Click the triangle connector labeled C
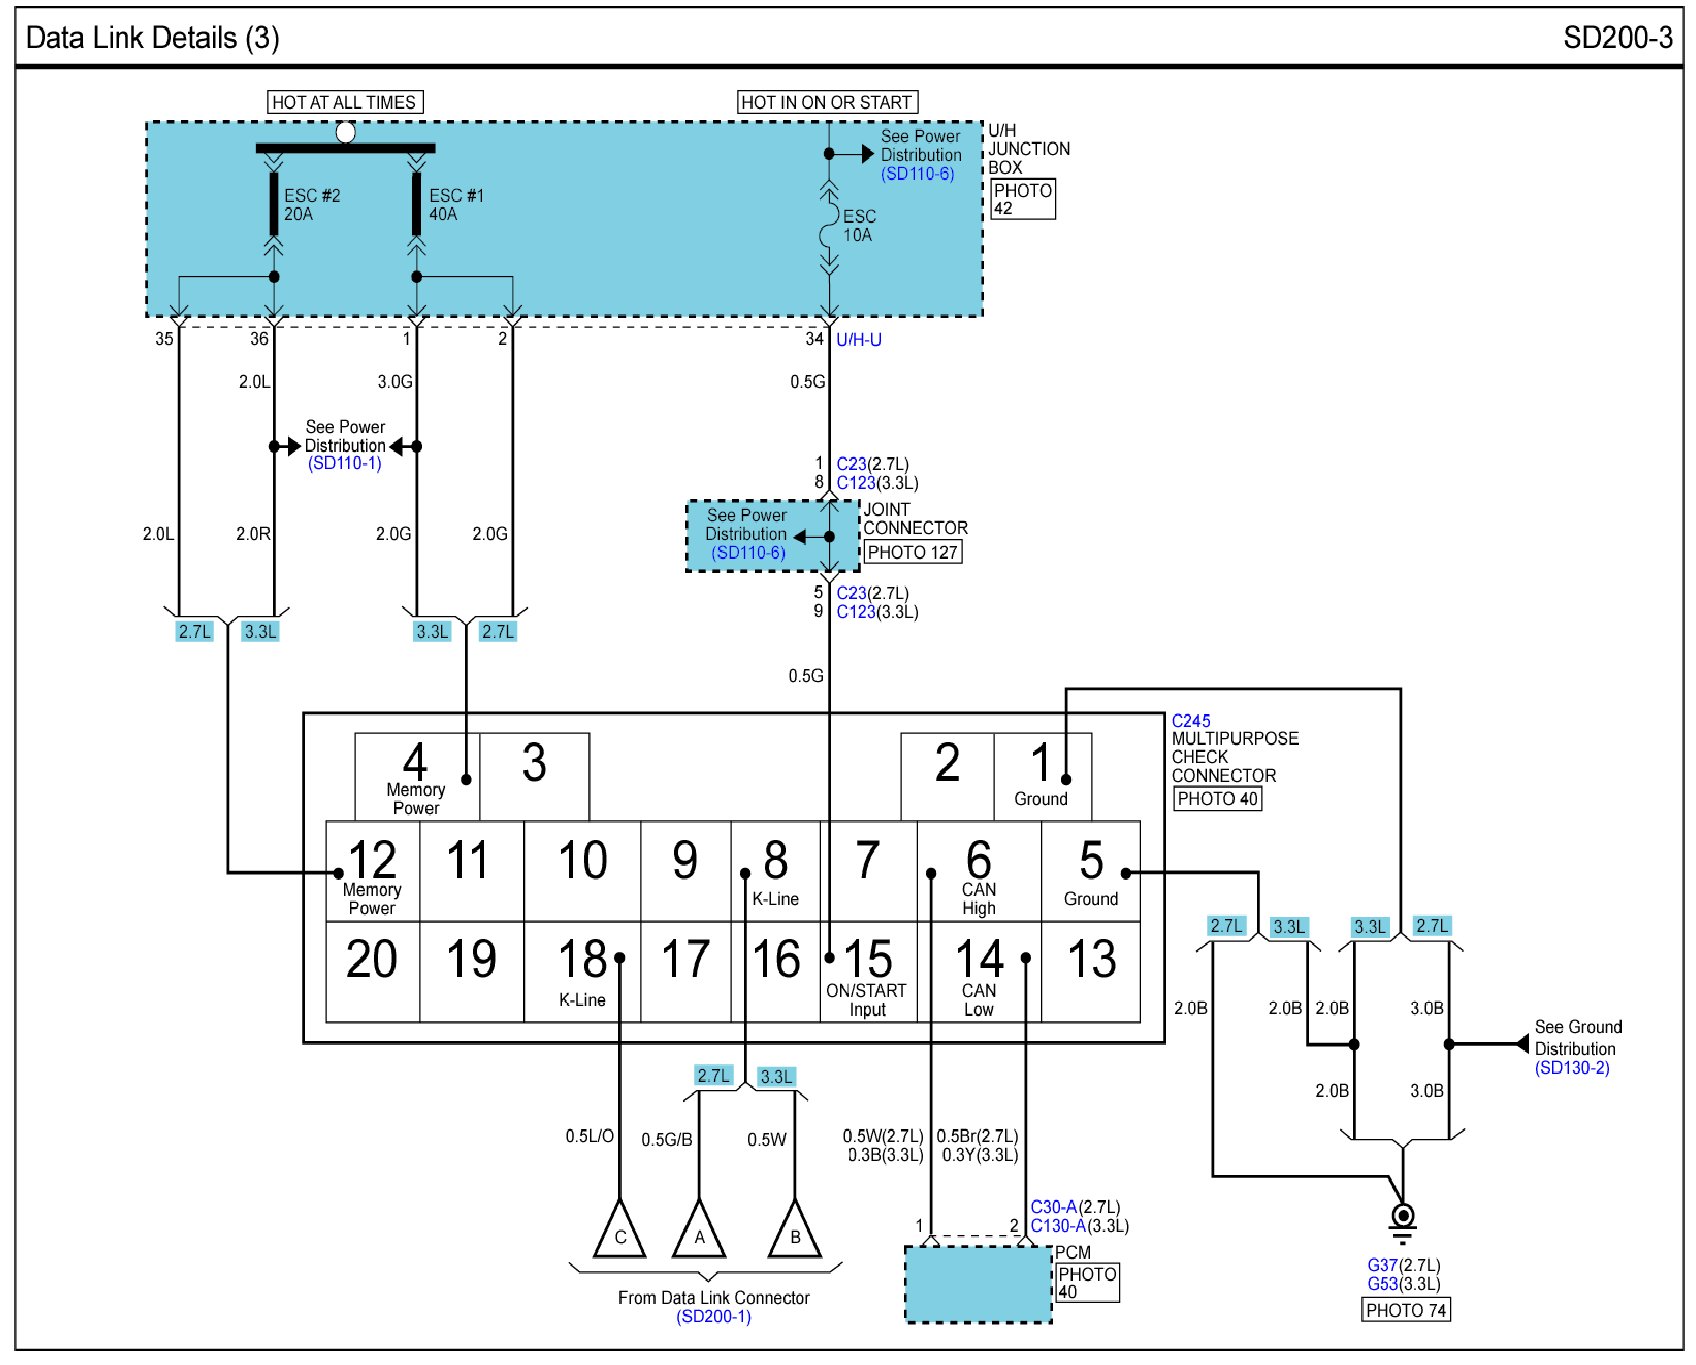Image resolution: width=1696 pixels, height=1365 pixels. coord(620,1231)
